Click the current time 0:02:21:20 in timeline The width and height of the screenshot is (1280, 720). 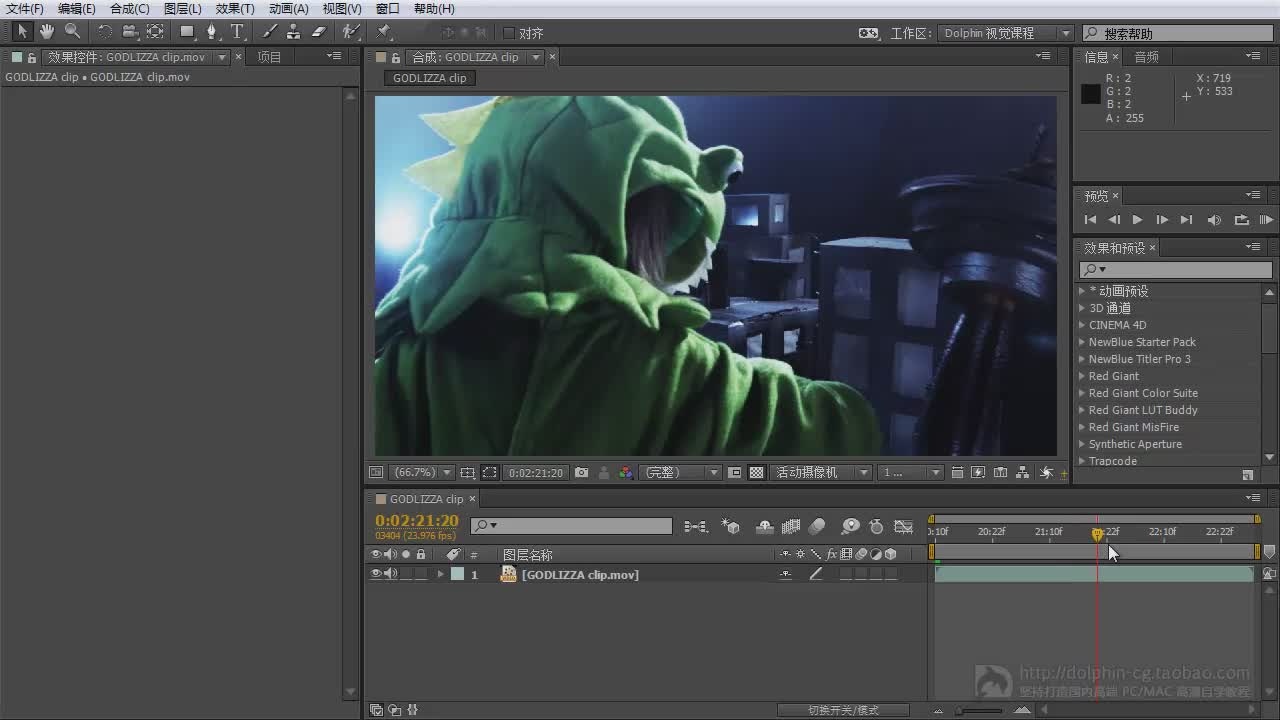click(x=417, y=521)
